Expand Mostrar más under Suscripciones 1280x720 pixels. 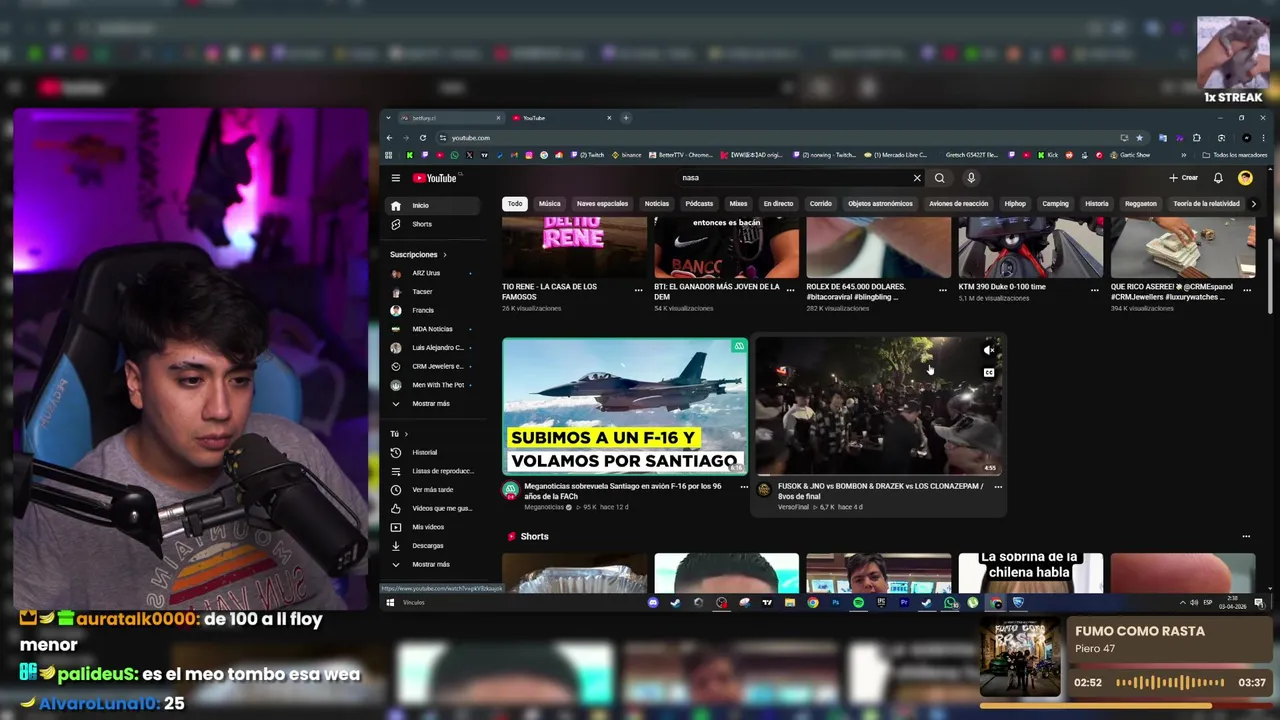(x=435, y=404)
